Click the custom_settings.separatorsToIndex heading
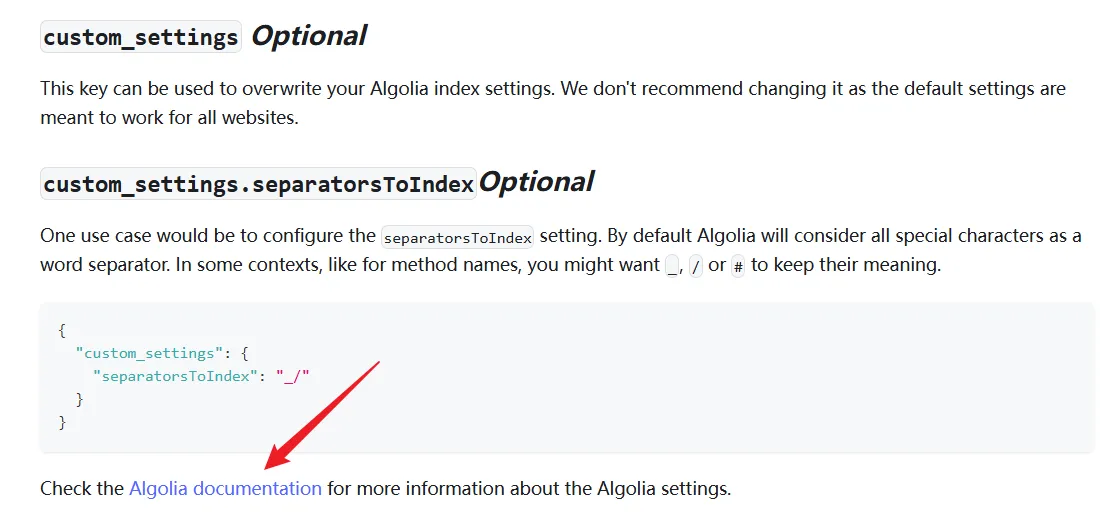 coord(258,184)
